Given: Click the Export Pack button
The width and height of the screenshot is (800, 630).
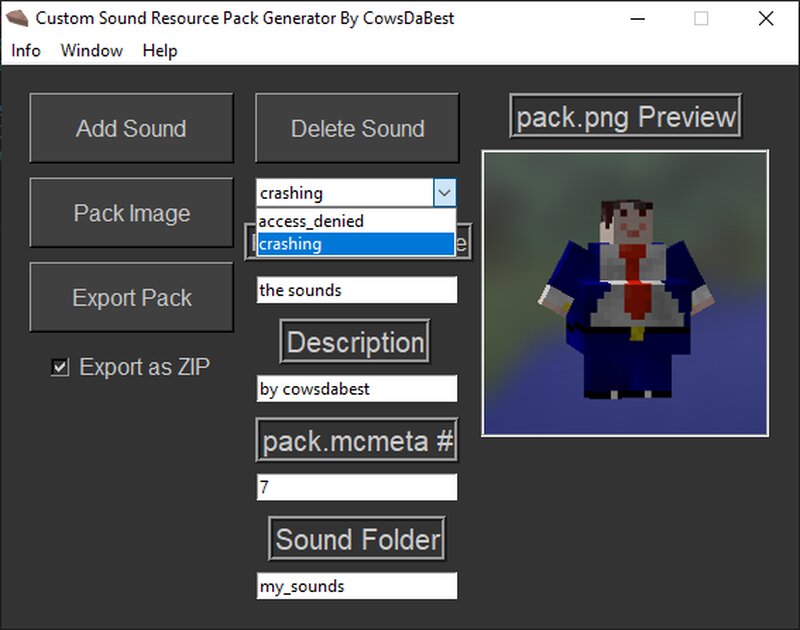Looking at the screenshot, I should coord(132,297).
